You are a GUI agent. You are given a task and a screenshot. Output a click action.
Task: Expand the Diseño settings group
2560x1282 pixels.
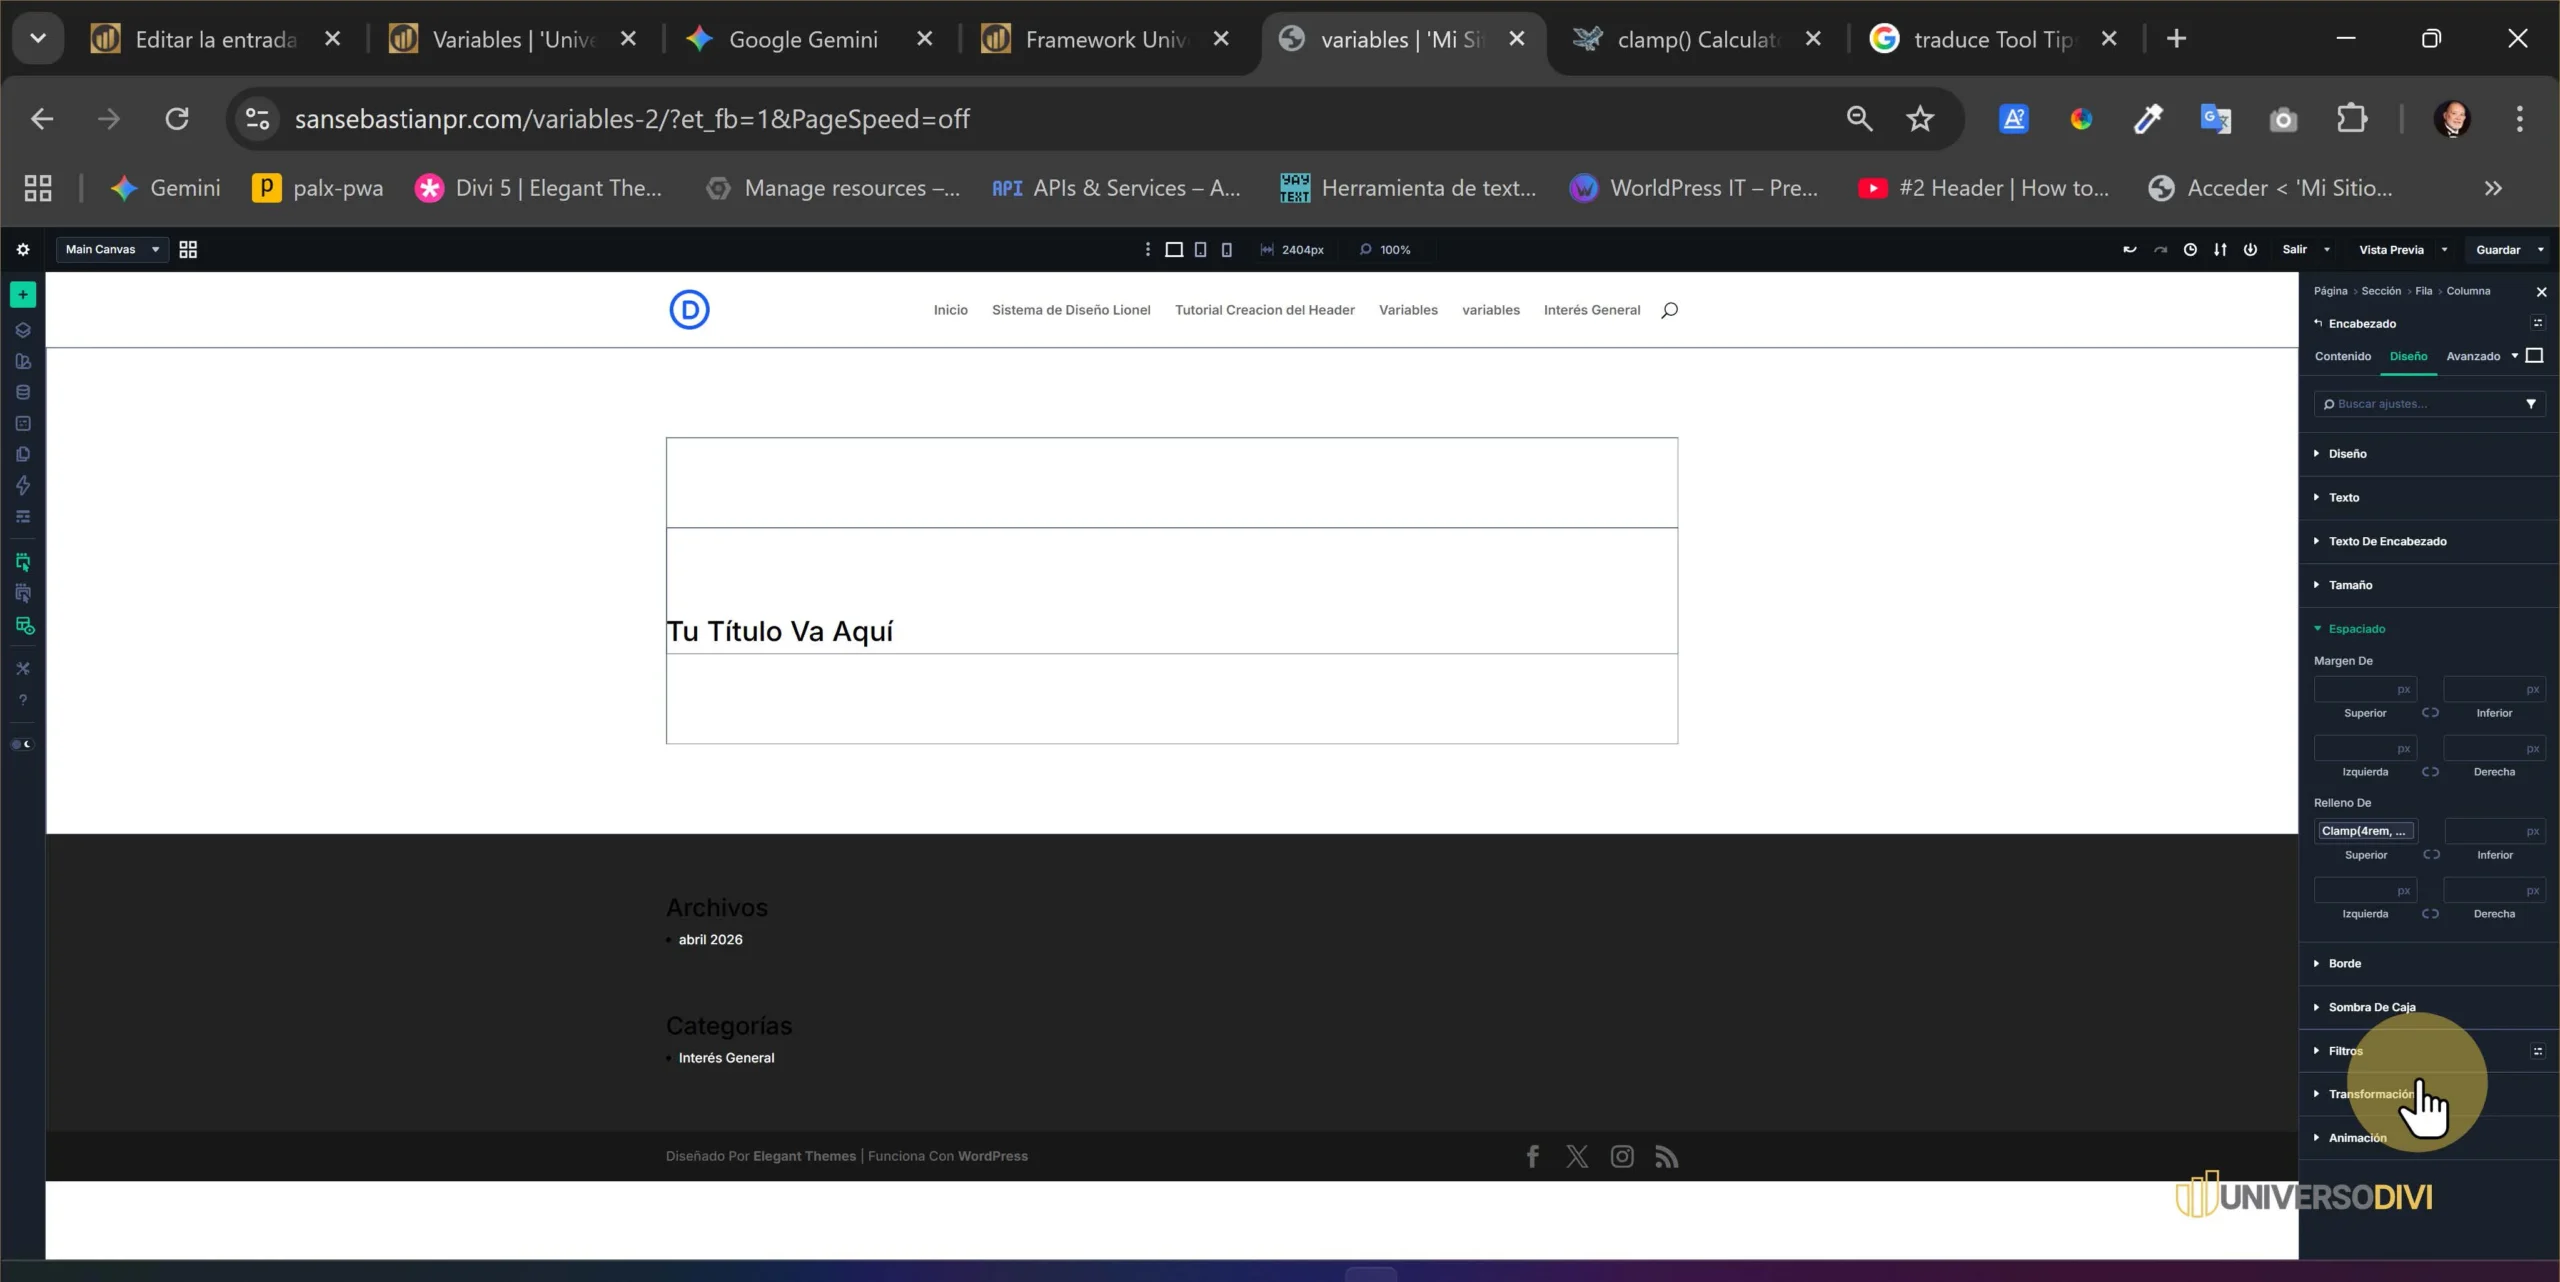[x=2428, y=453]
